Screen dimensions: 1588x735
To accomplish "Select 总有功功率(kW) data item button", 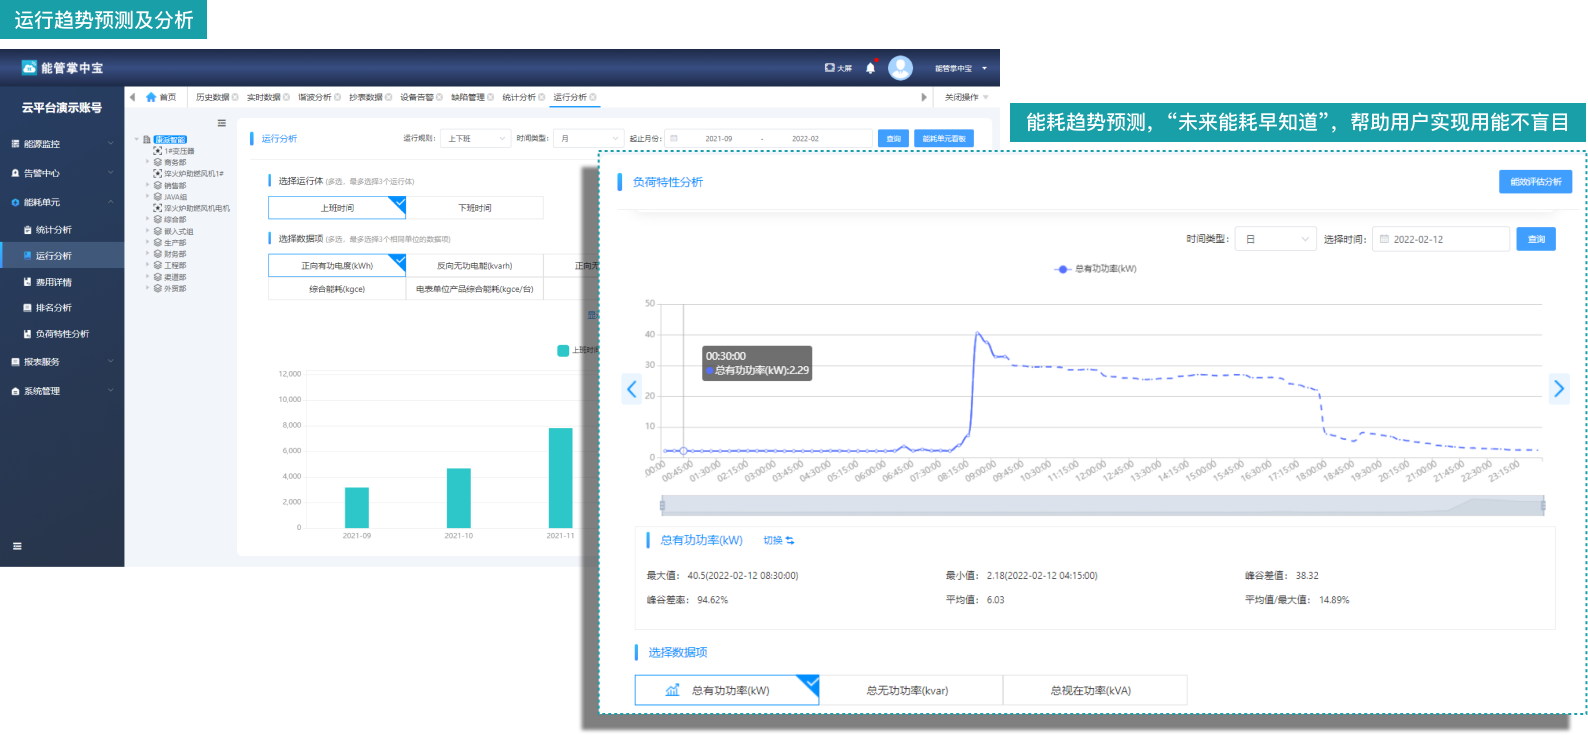I will 727,690.
